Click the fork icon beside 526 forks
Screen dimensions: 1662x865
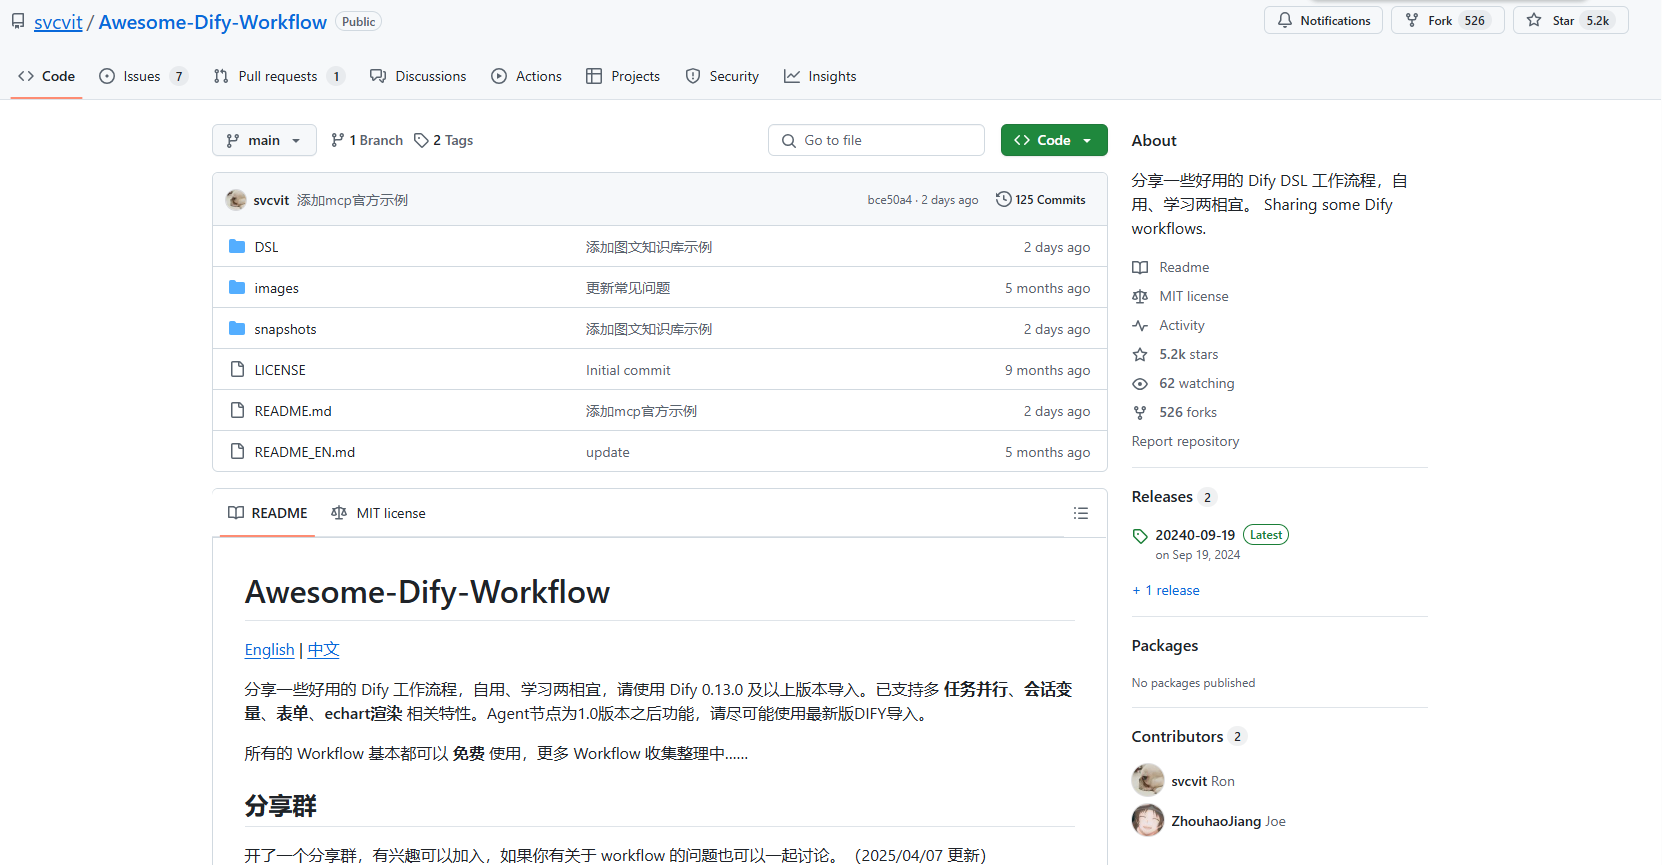point(1140,412)
